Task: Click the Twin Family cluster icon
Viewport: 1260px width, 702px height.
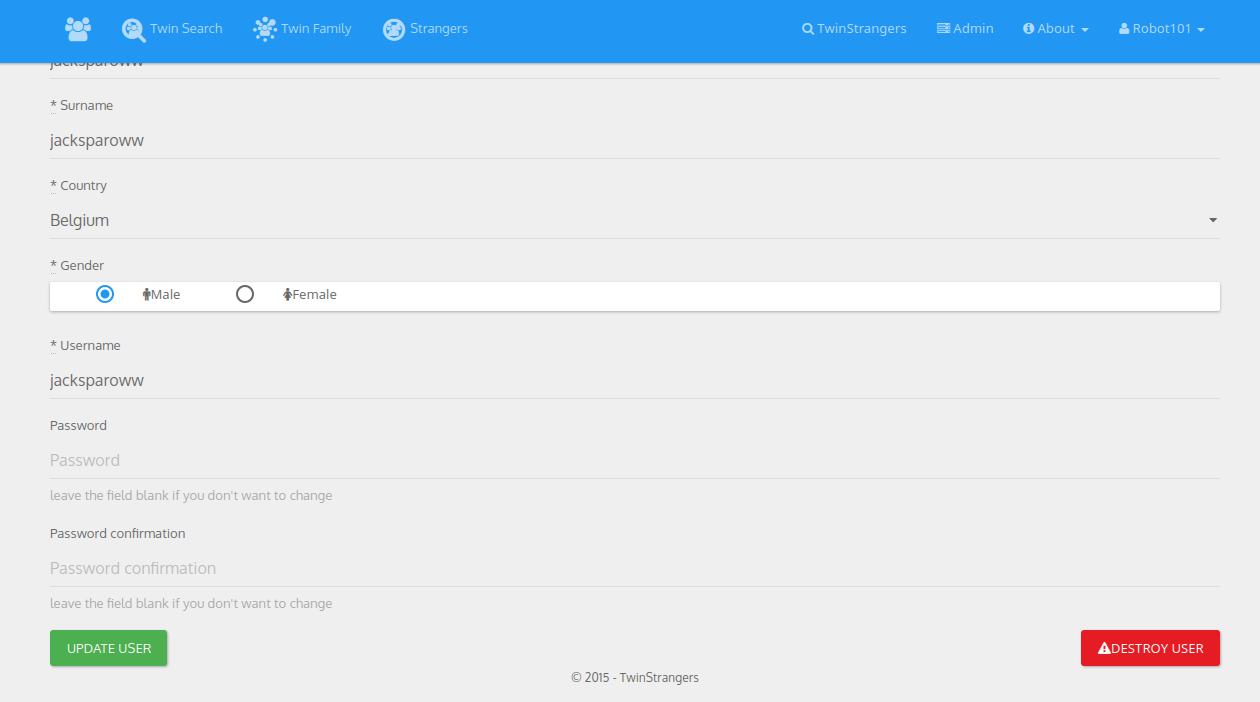Action: (x=265, y=29)
